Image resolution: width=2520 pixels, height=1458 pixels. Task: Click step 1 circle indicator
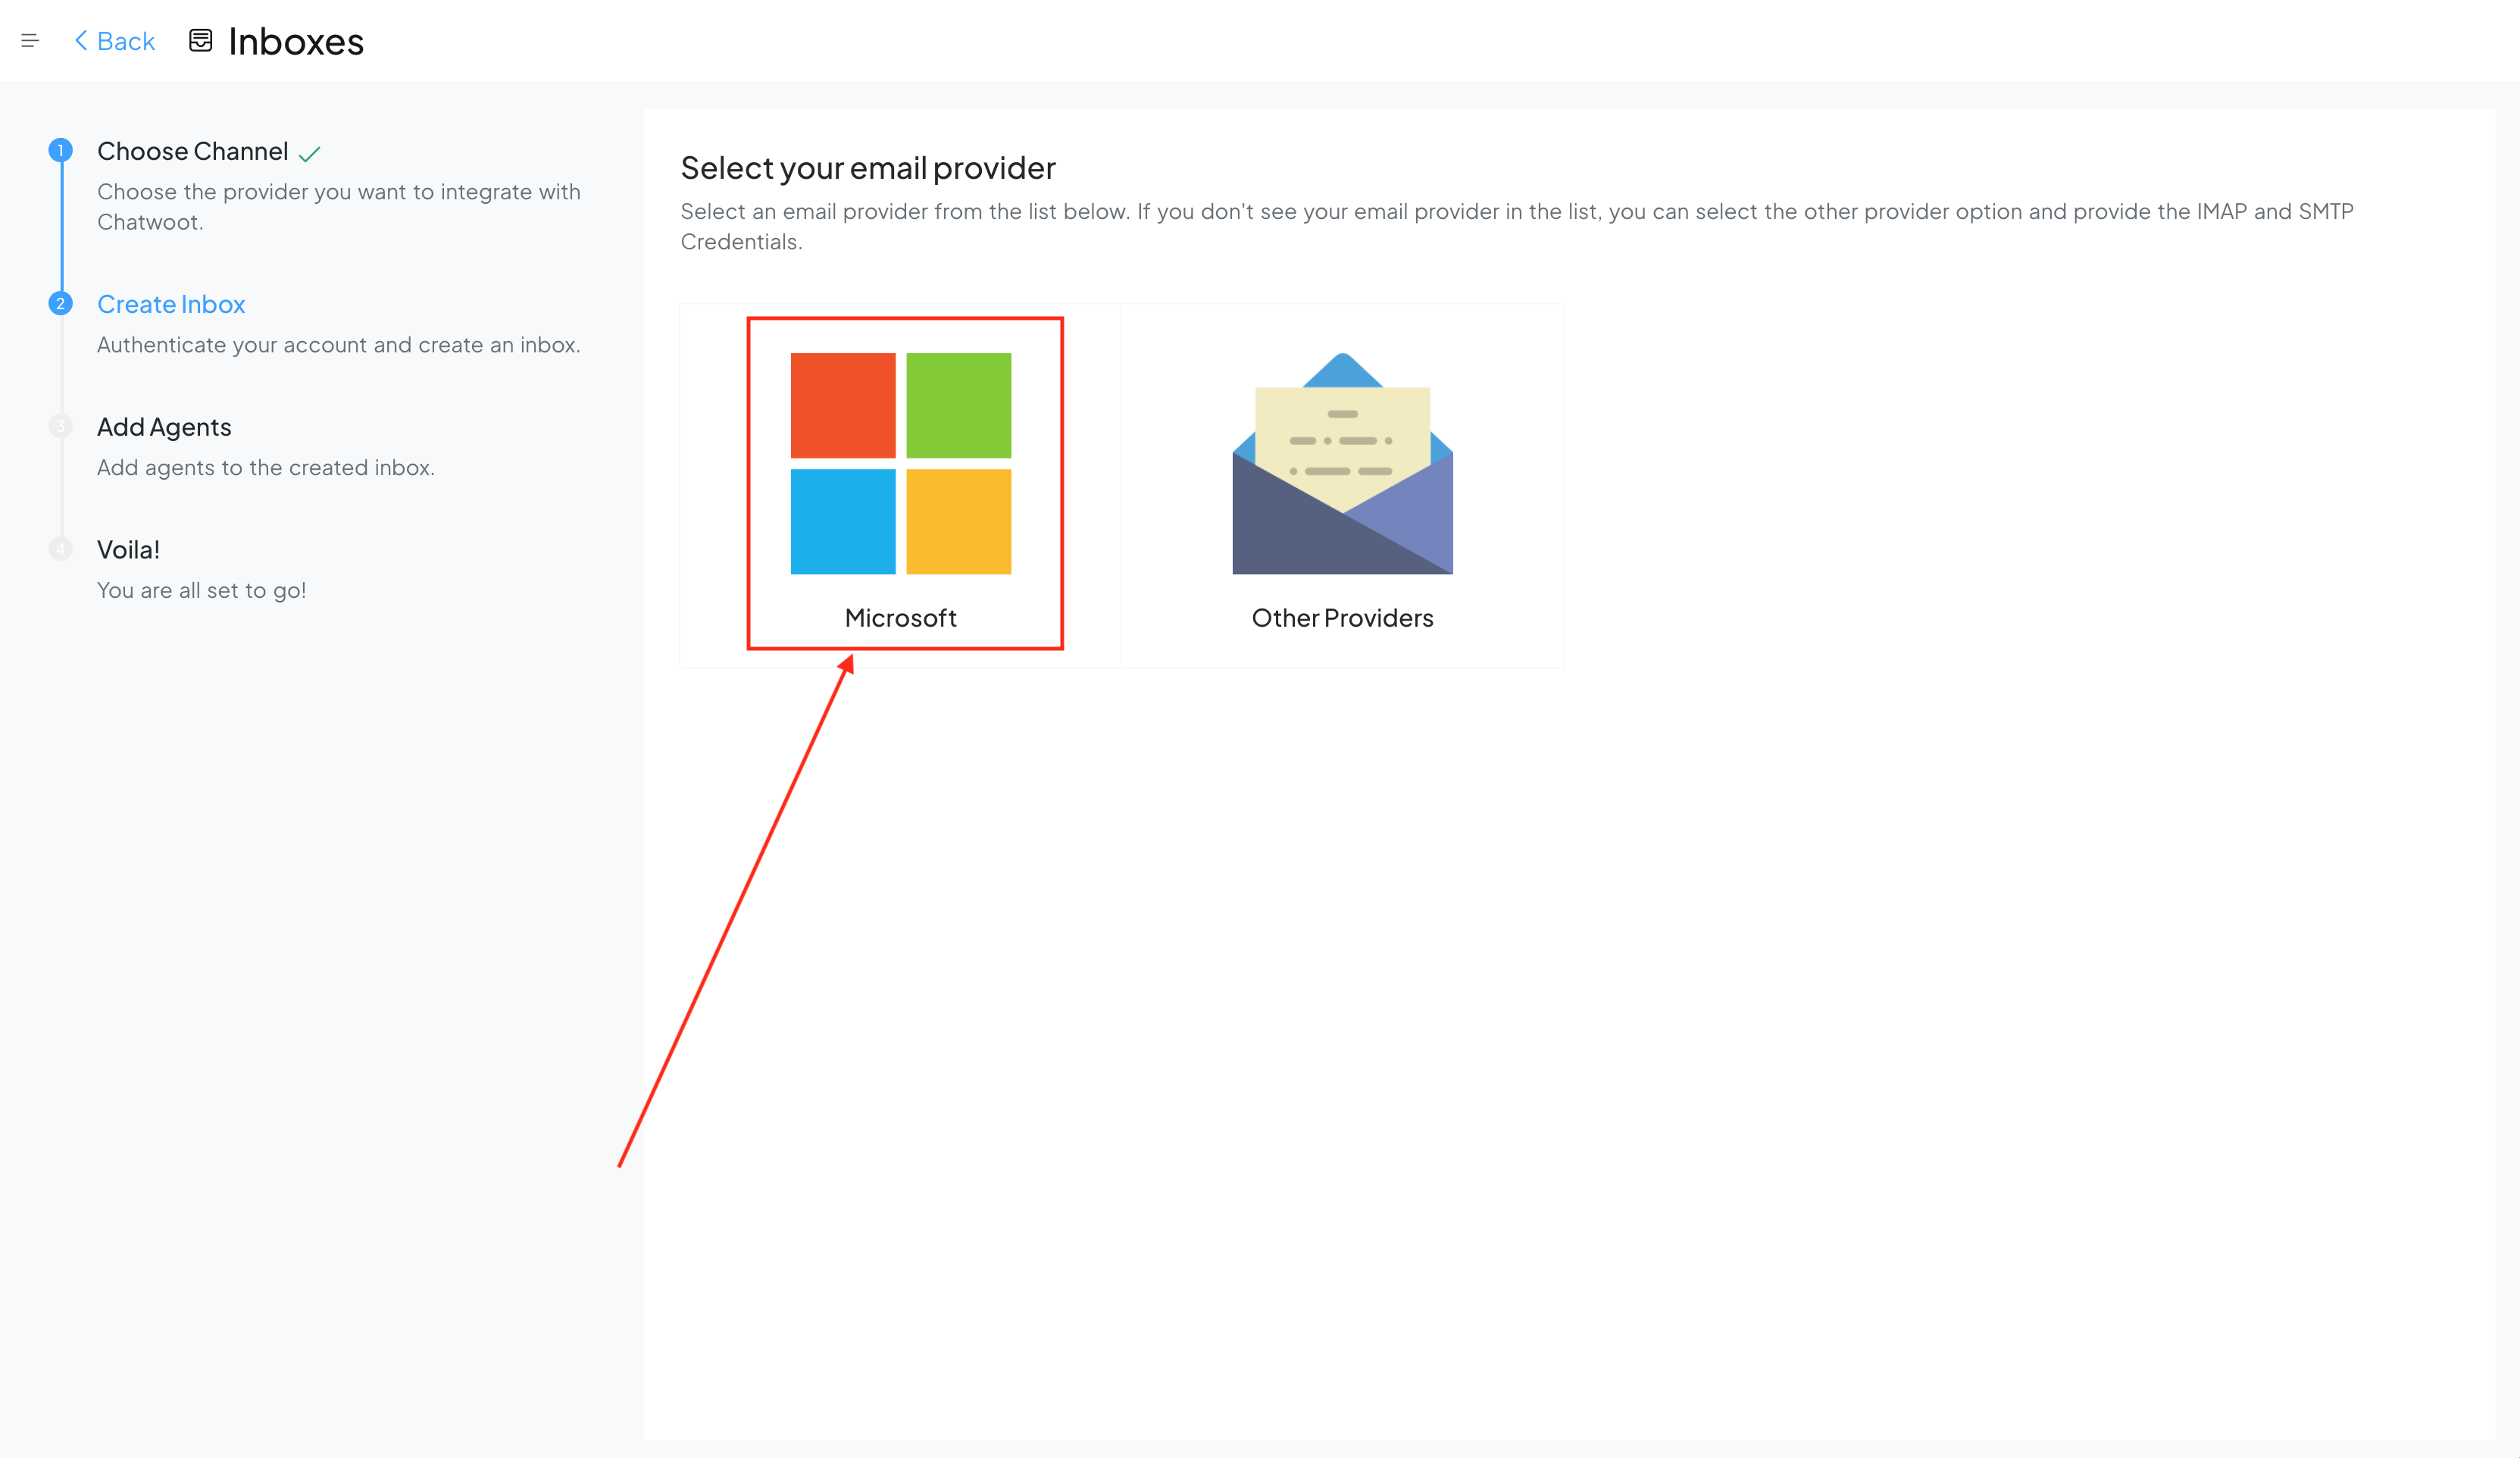pos(61,151)
